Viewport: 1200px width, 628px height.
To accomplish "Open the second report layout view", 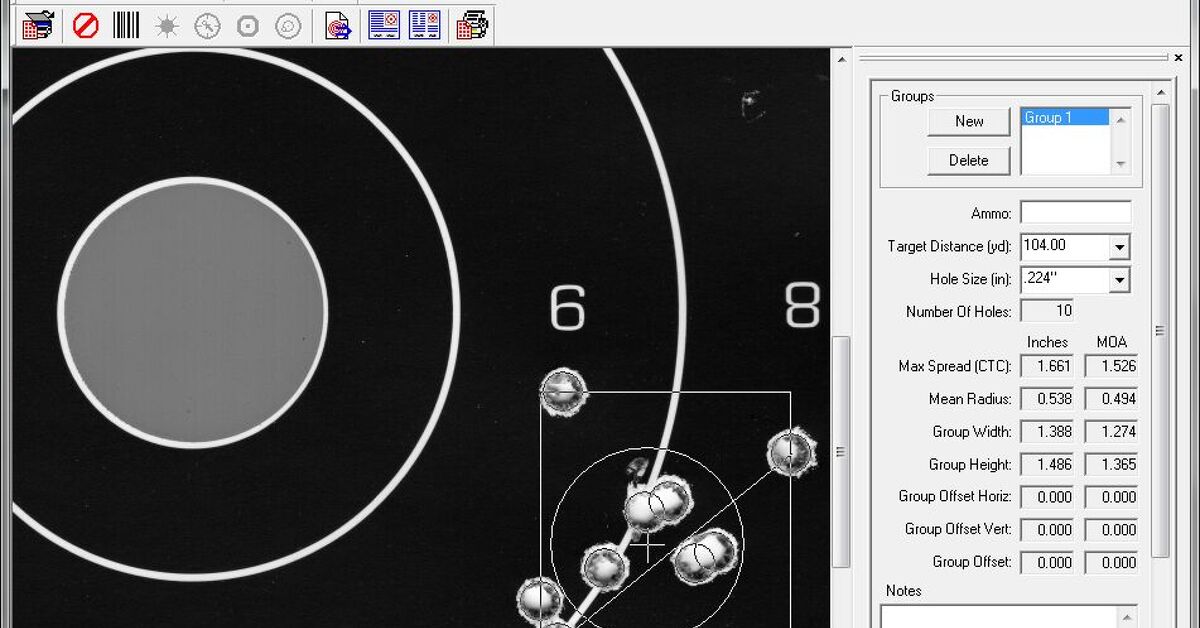I will coord(424,25).
